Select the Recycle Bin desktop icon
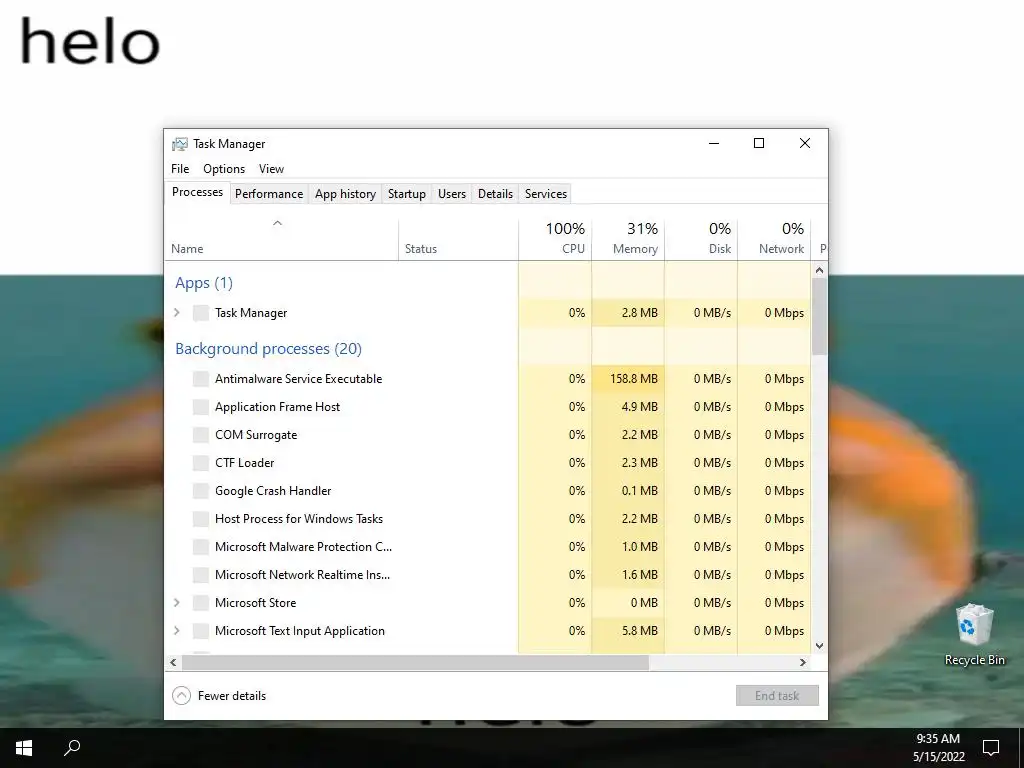This screenshot has height=768, width=1024. click(974, 635)
